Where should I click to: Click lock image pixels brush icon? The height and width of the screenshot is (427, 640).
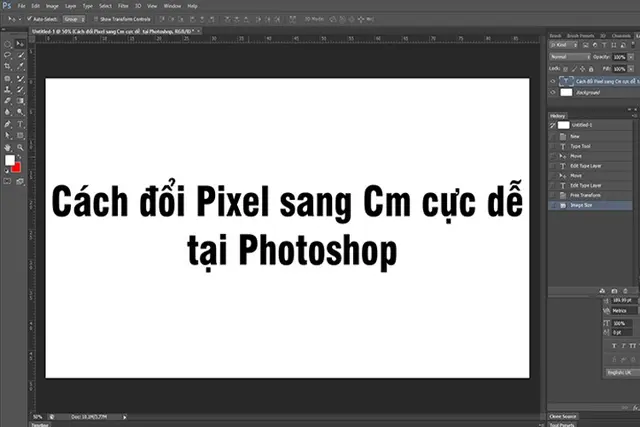[x=574, y=69]
